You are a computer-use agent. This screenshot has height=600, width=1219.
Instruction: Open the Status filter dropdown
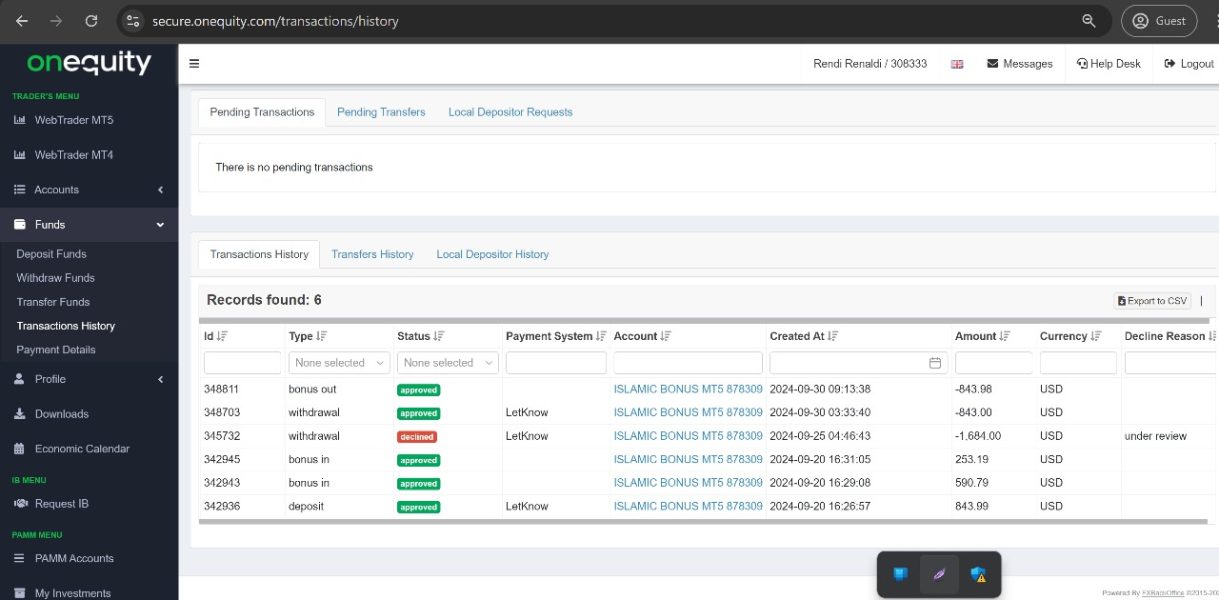click(448, 363)
